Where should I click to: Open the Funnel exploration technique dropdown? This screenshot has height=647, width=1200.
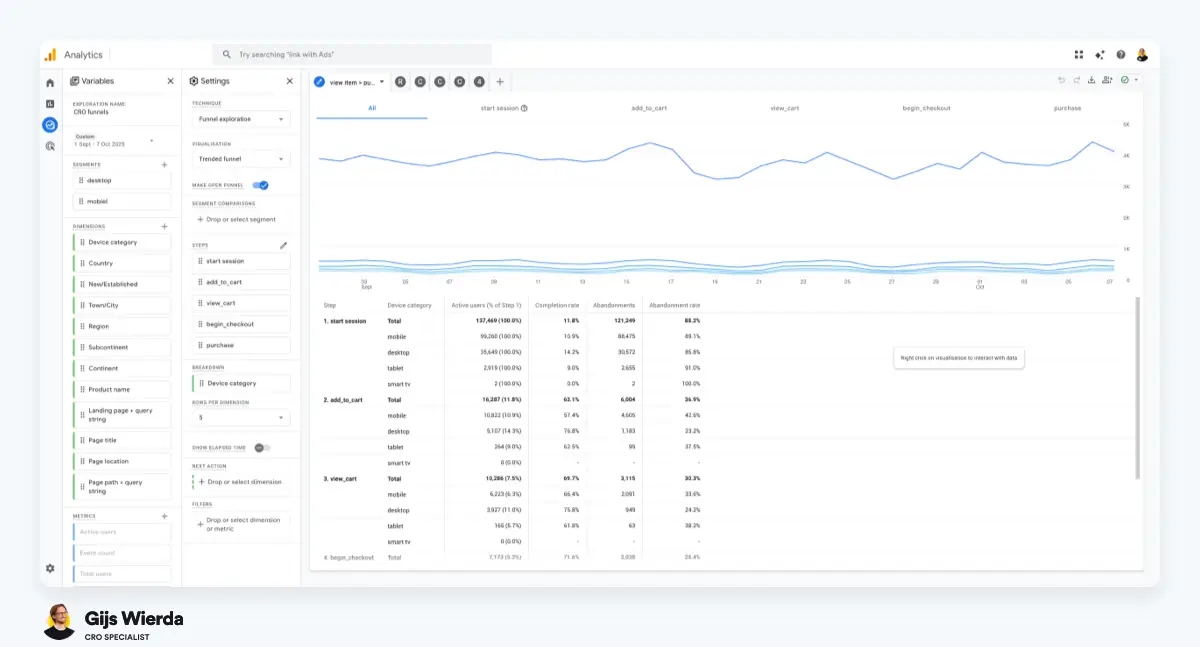pos(239,117)
